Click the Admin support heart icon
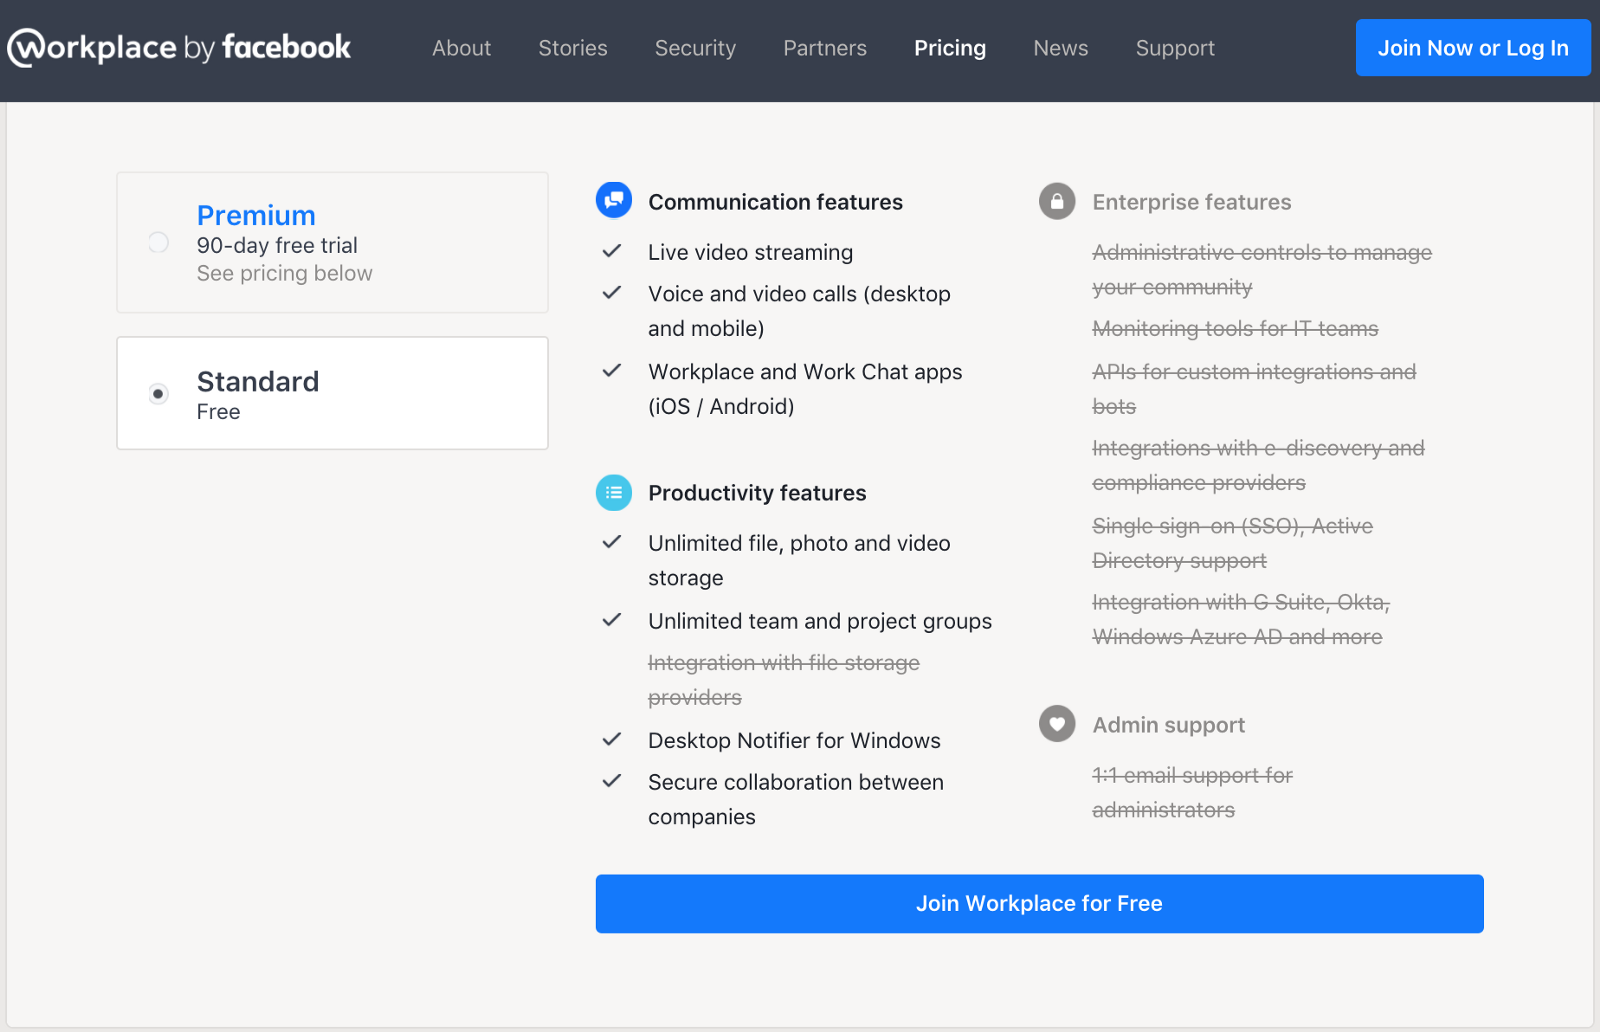Viewport: 1600px width, 1032px height. [1057, 724]
